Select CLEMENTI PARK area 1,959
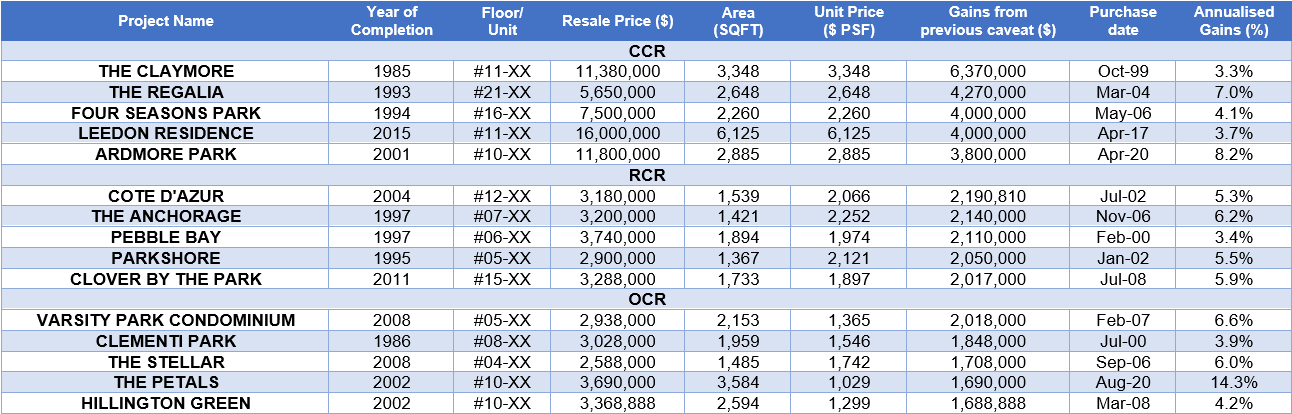The height and width of the screenshot is (414, 1292). coord(739,341)
